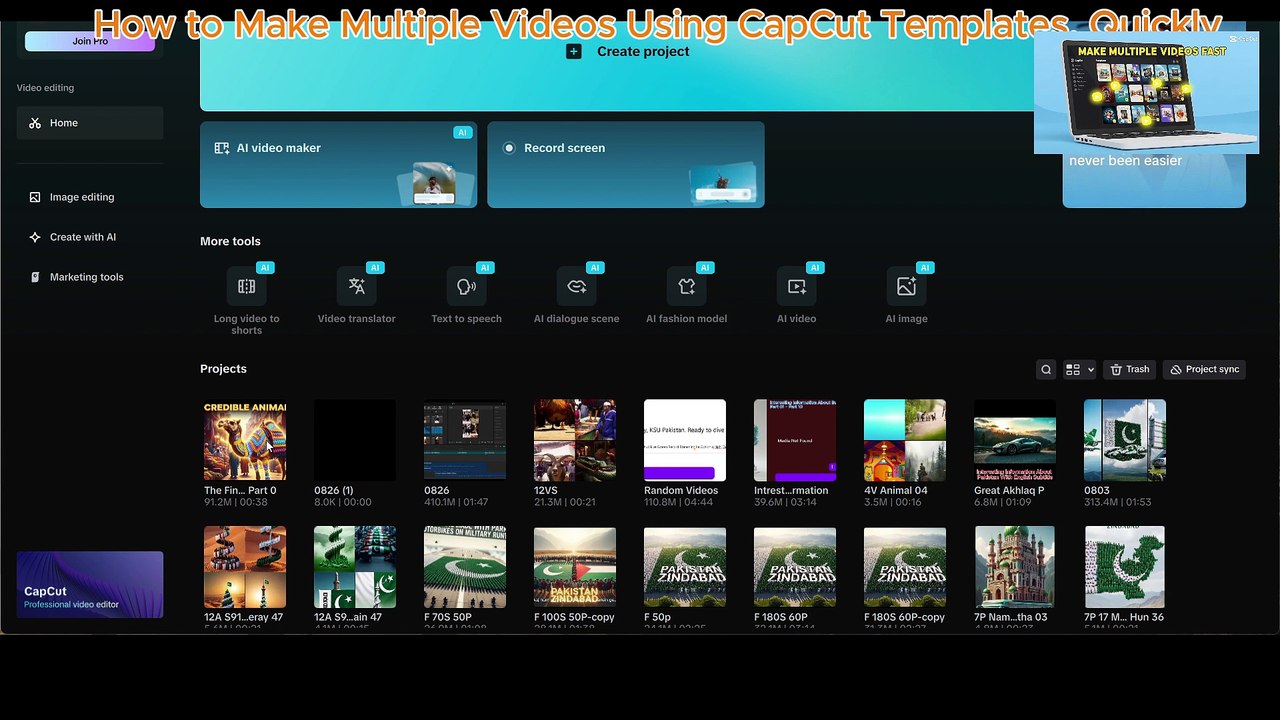Click the Marketing tools icon
Image resolution: width=1280 pixels, height=720 pixels.
(x=35, y=277)
